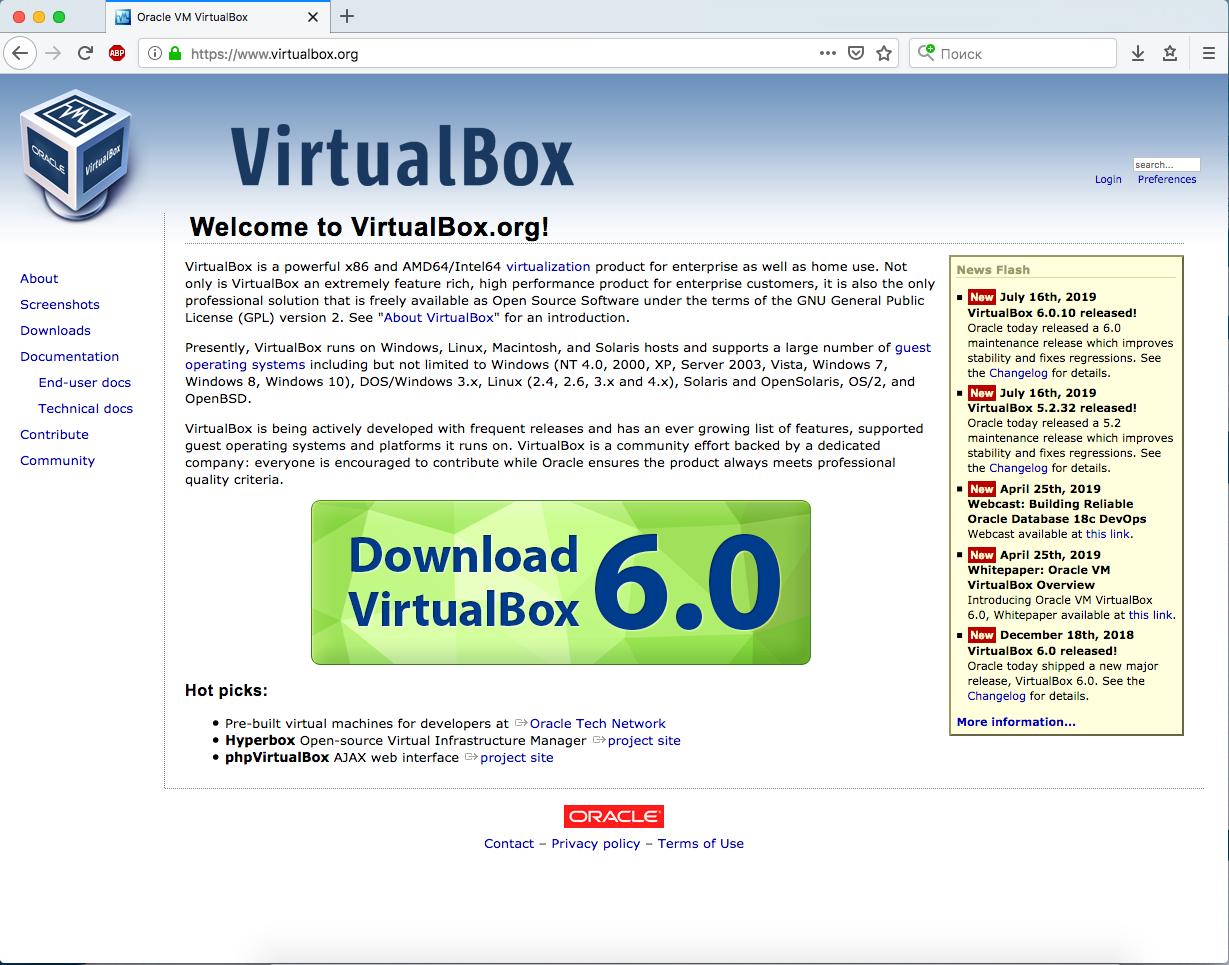Go back with the browser back arrow
Screen dimensions: 1229x965
tap(19, 53)
